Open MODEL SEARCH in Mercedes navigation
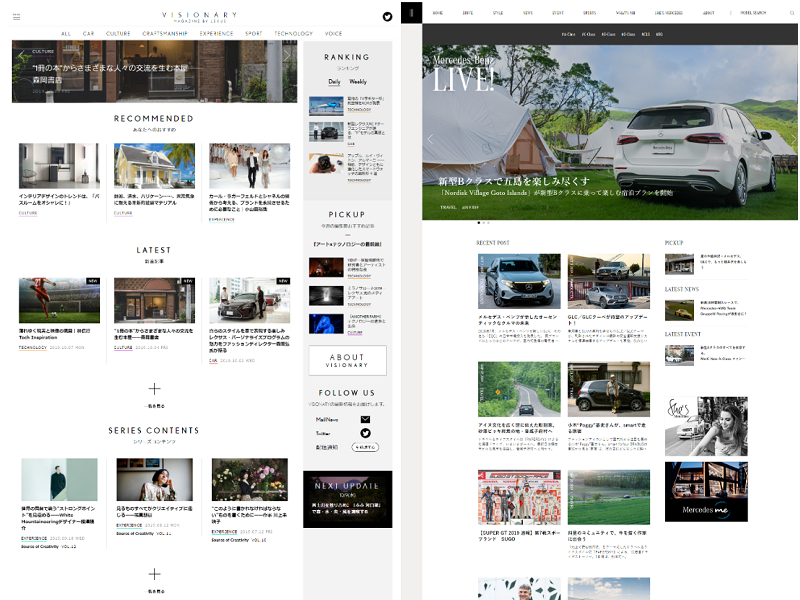 tap(753, 13)
